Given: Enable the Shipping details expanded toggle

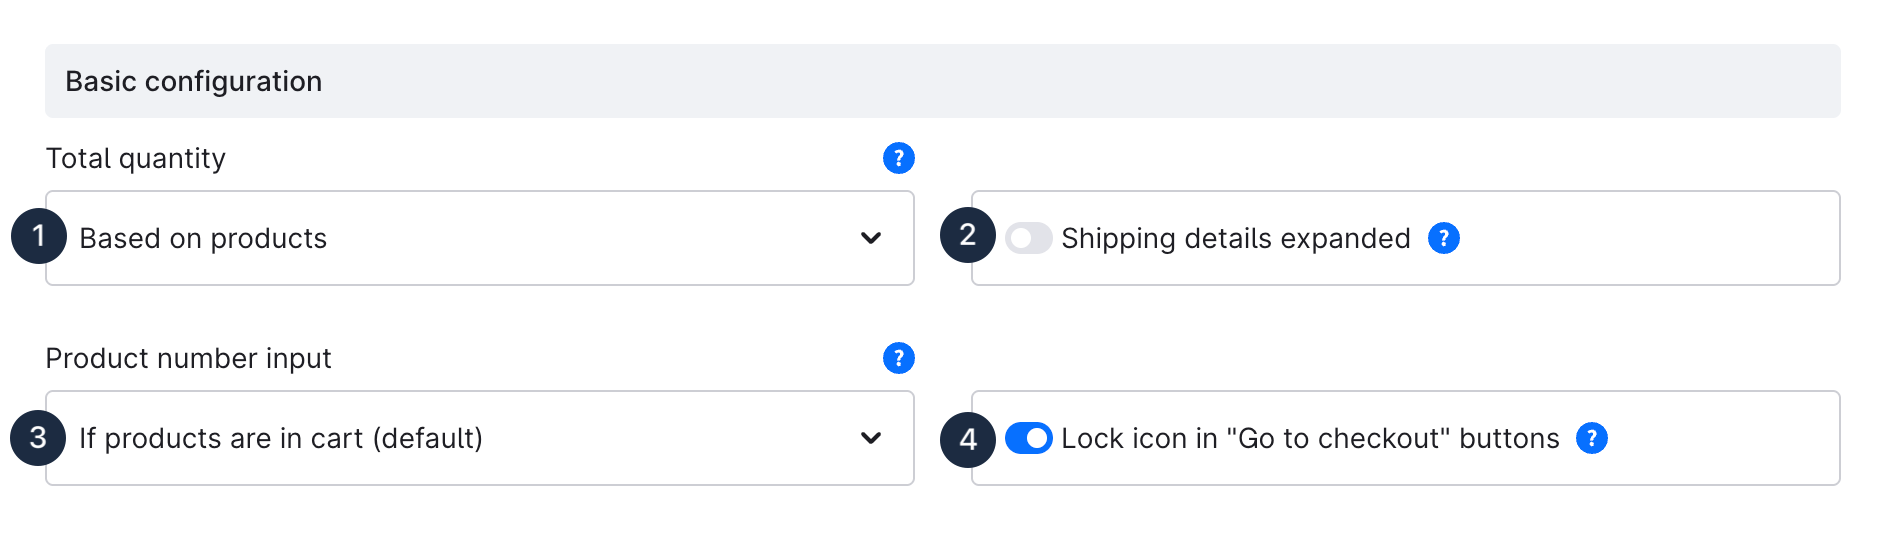Looking at the screenshot, I should click(1028, 238).
